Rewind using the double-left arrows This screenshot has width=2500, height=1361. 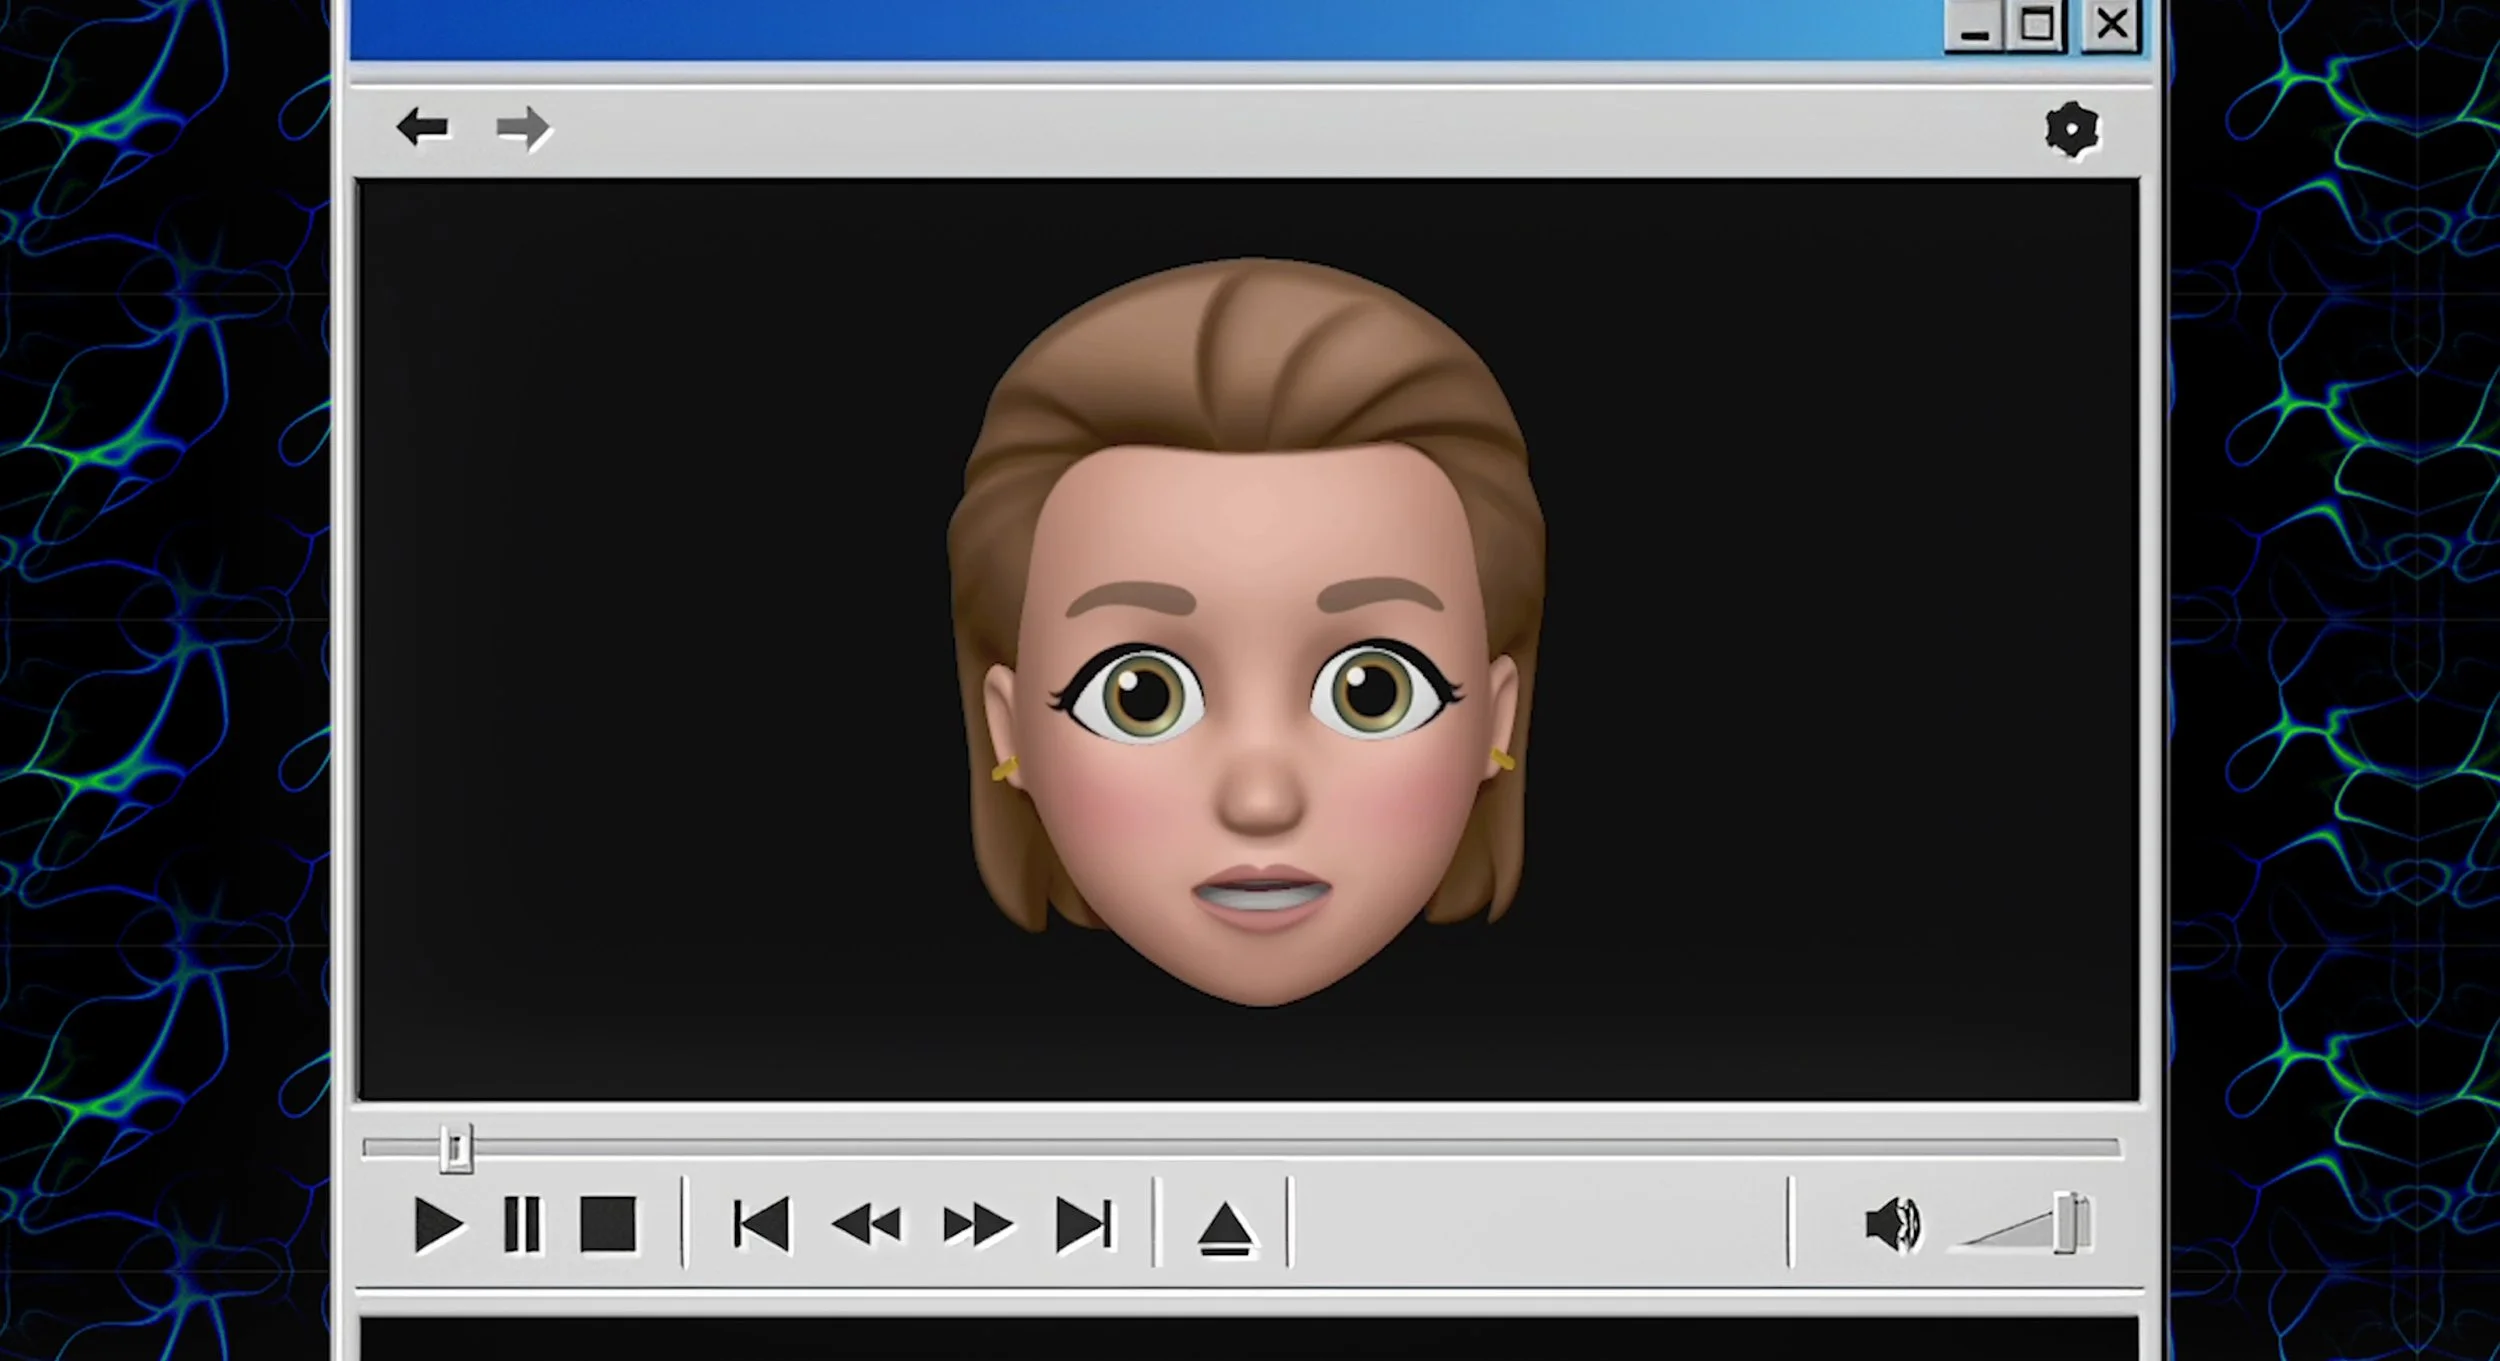pos(866,1224)
